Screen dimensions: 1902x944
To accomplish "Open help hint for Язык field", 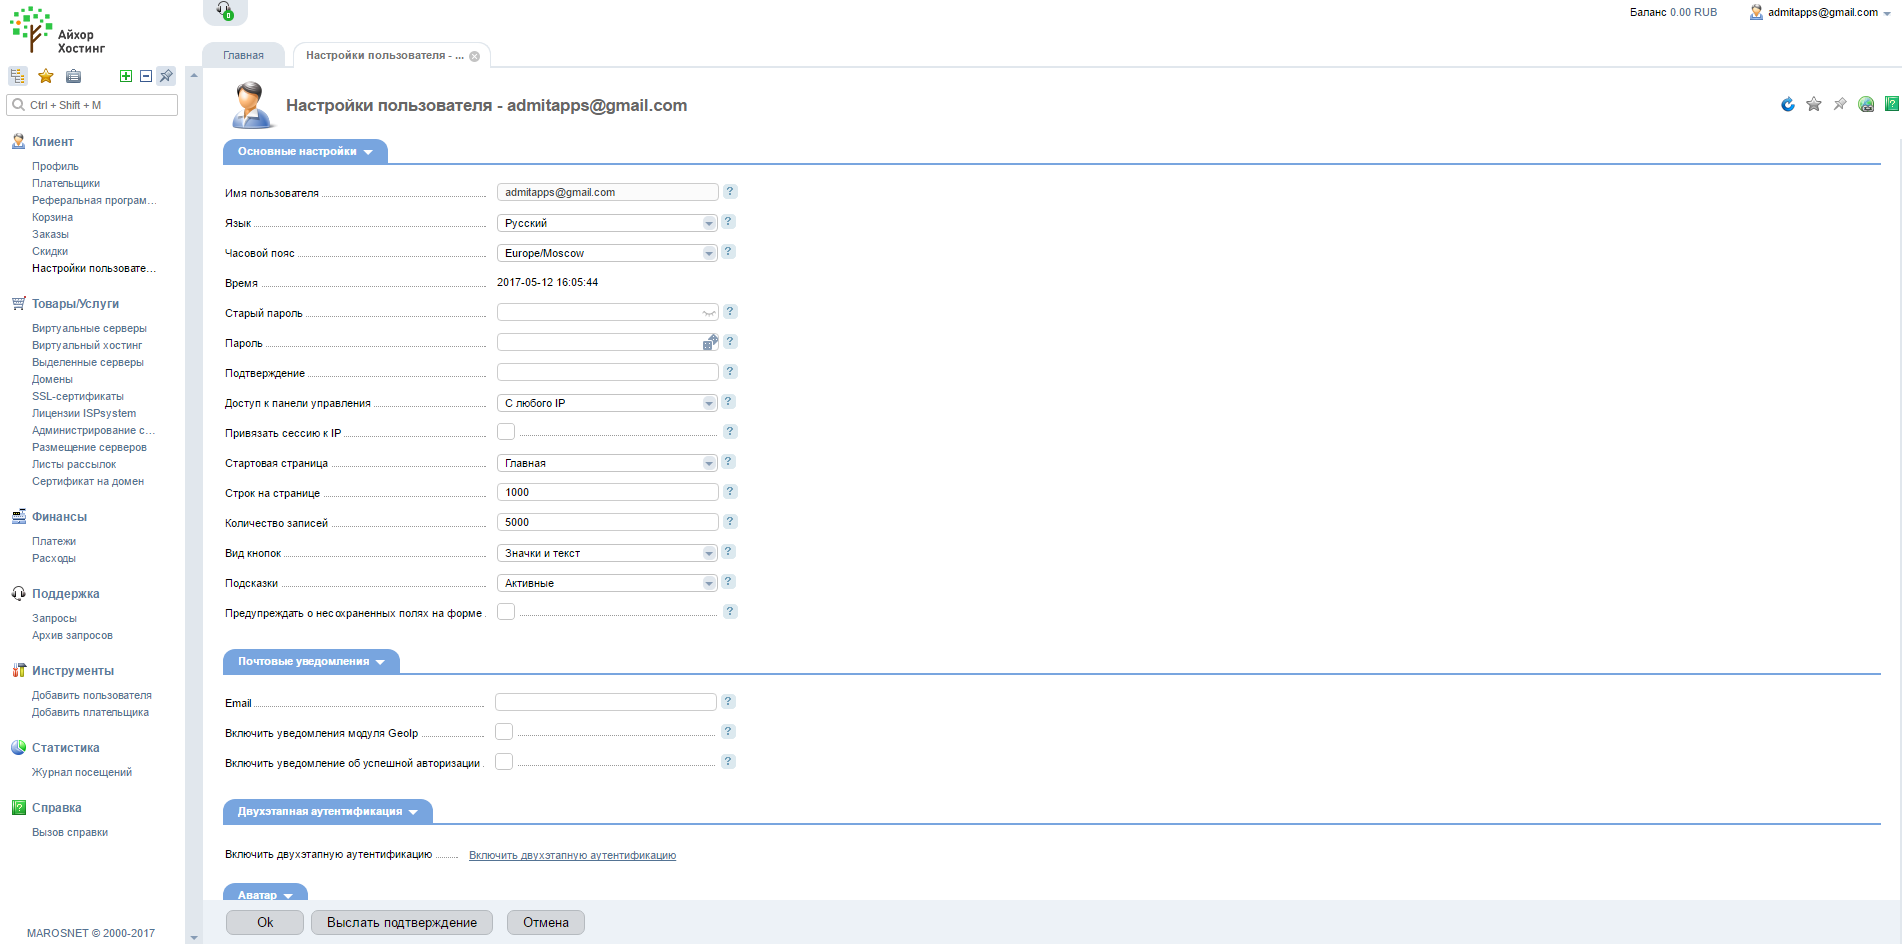I will 728,221.
